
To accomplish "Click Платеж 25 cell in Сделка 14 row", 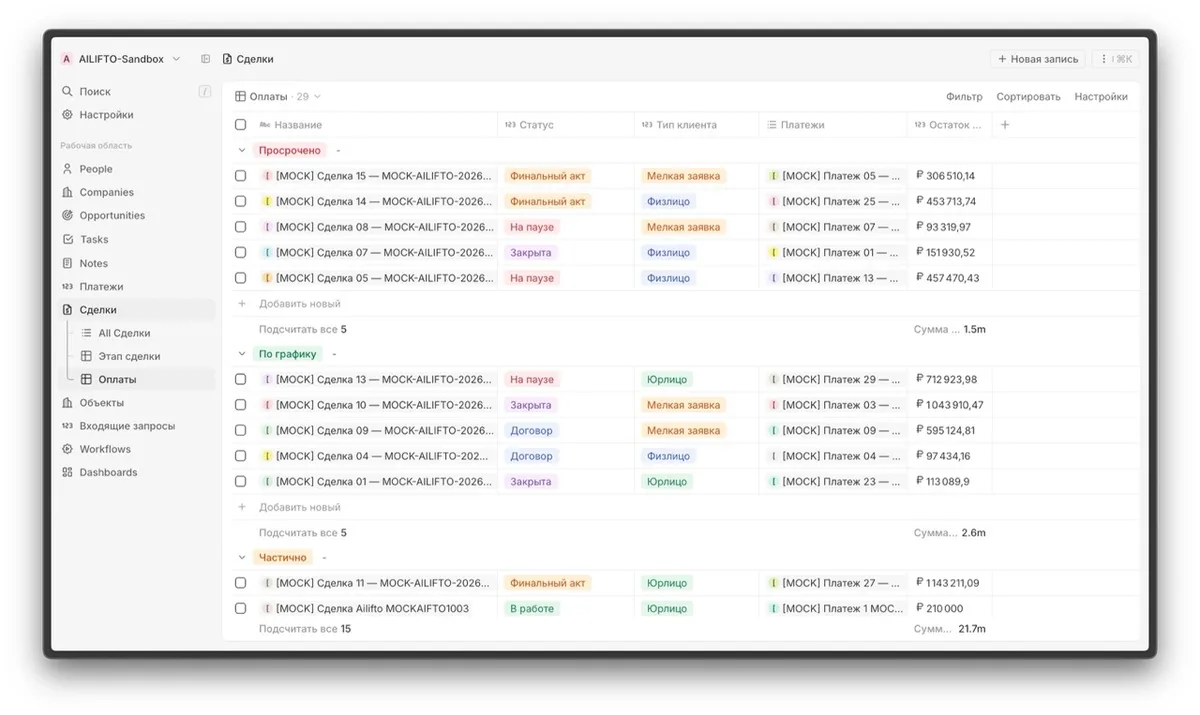I will click(833, 201).
